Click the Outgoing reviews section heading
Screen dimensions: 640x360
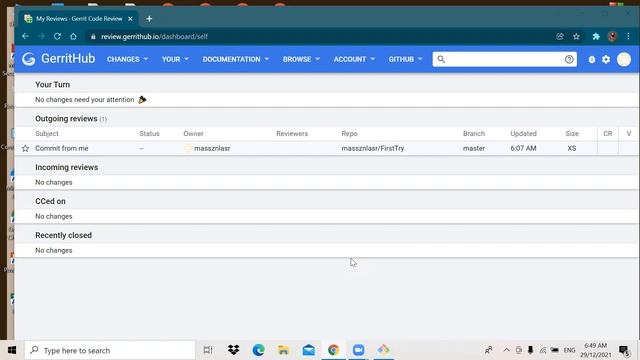pyautogui.click(x=66, y=119)
